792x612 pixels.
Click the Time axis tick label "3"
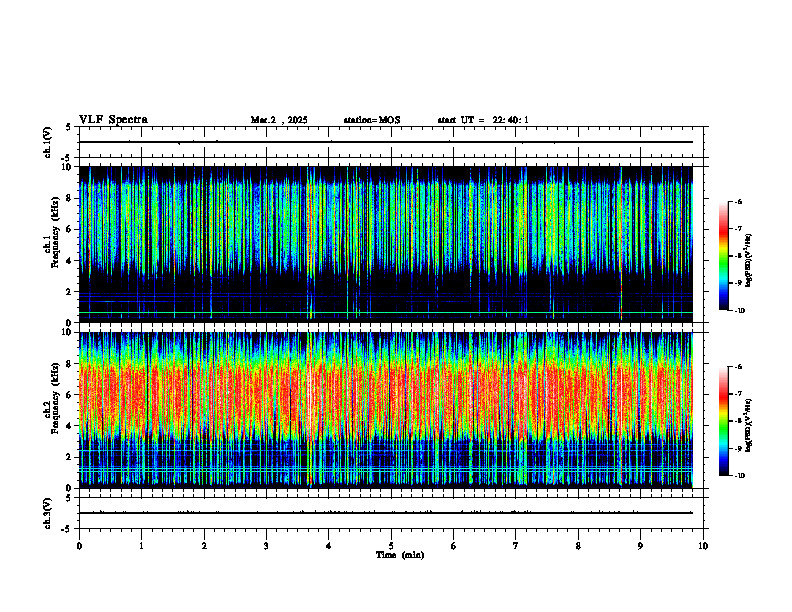pos(266,546)
